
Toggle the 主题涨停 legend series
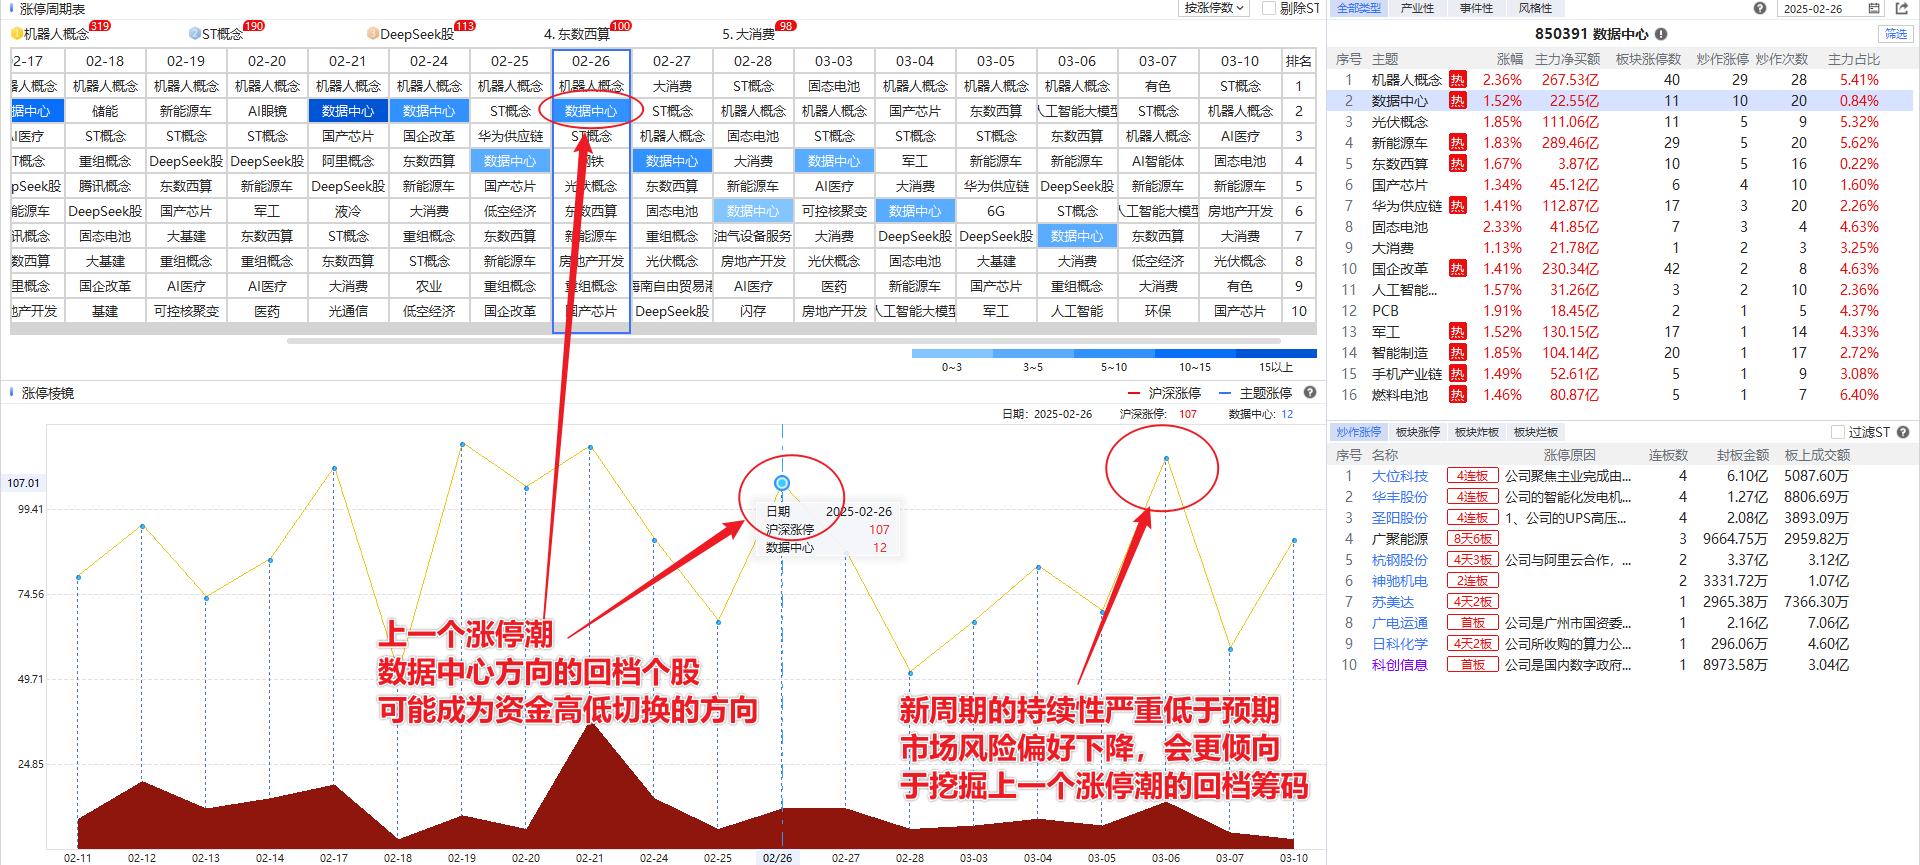[1256, 393]
